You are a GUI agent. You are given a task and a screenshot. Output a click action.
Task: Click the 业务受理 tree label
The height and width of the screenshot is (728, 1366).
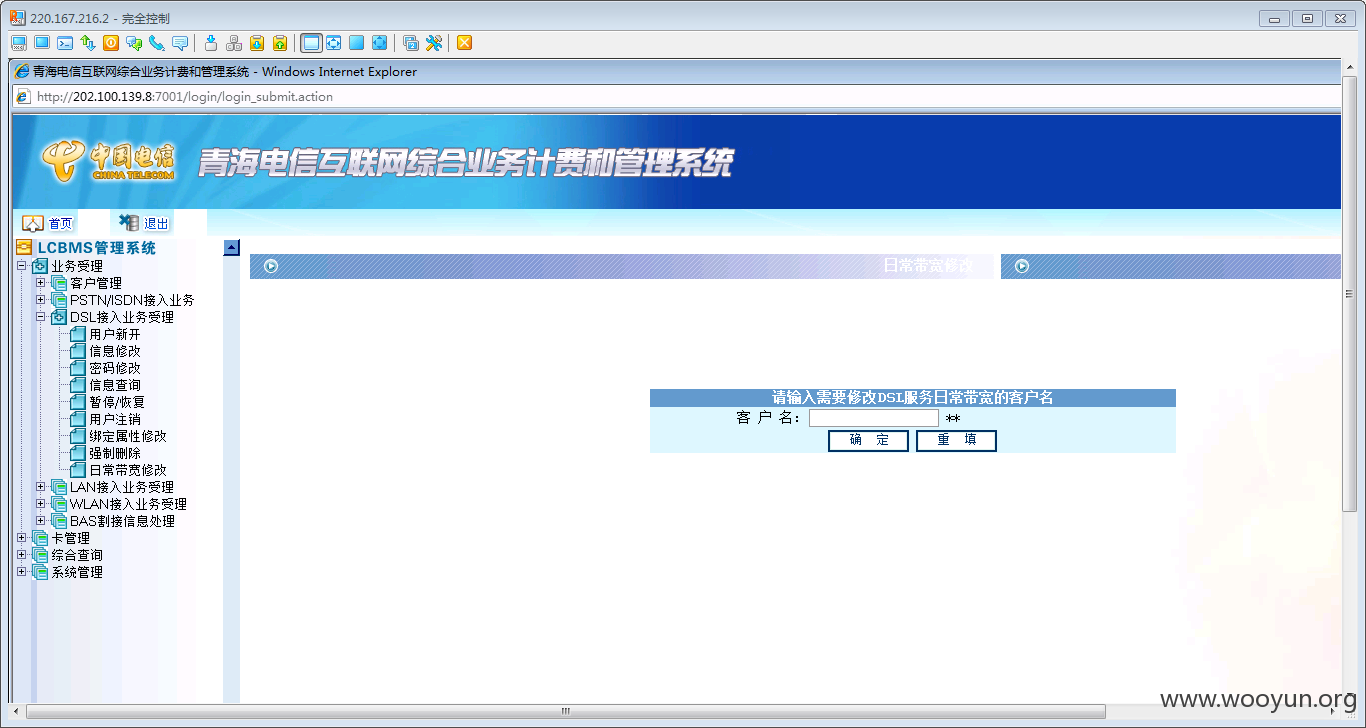point(77,266)
